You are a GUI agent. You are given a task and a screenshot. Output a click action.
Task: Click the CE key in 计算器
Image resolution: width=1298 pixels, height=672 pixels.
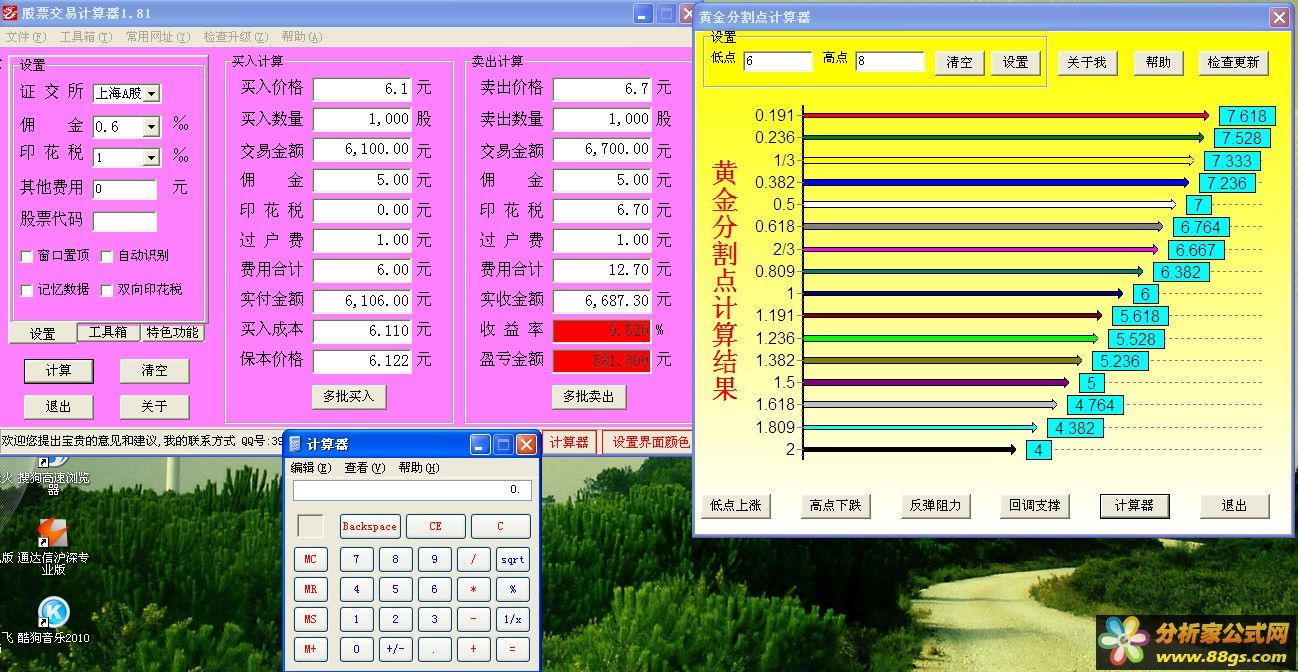pyautogui.click(x=435, y=527)
